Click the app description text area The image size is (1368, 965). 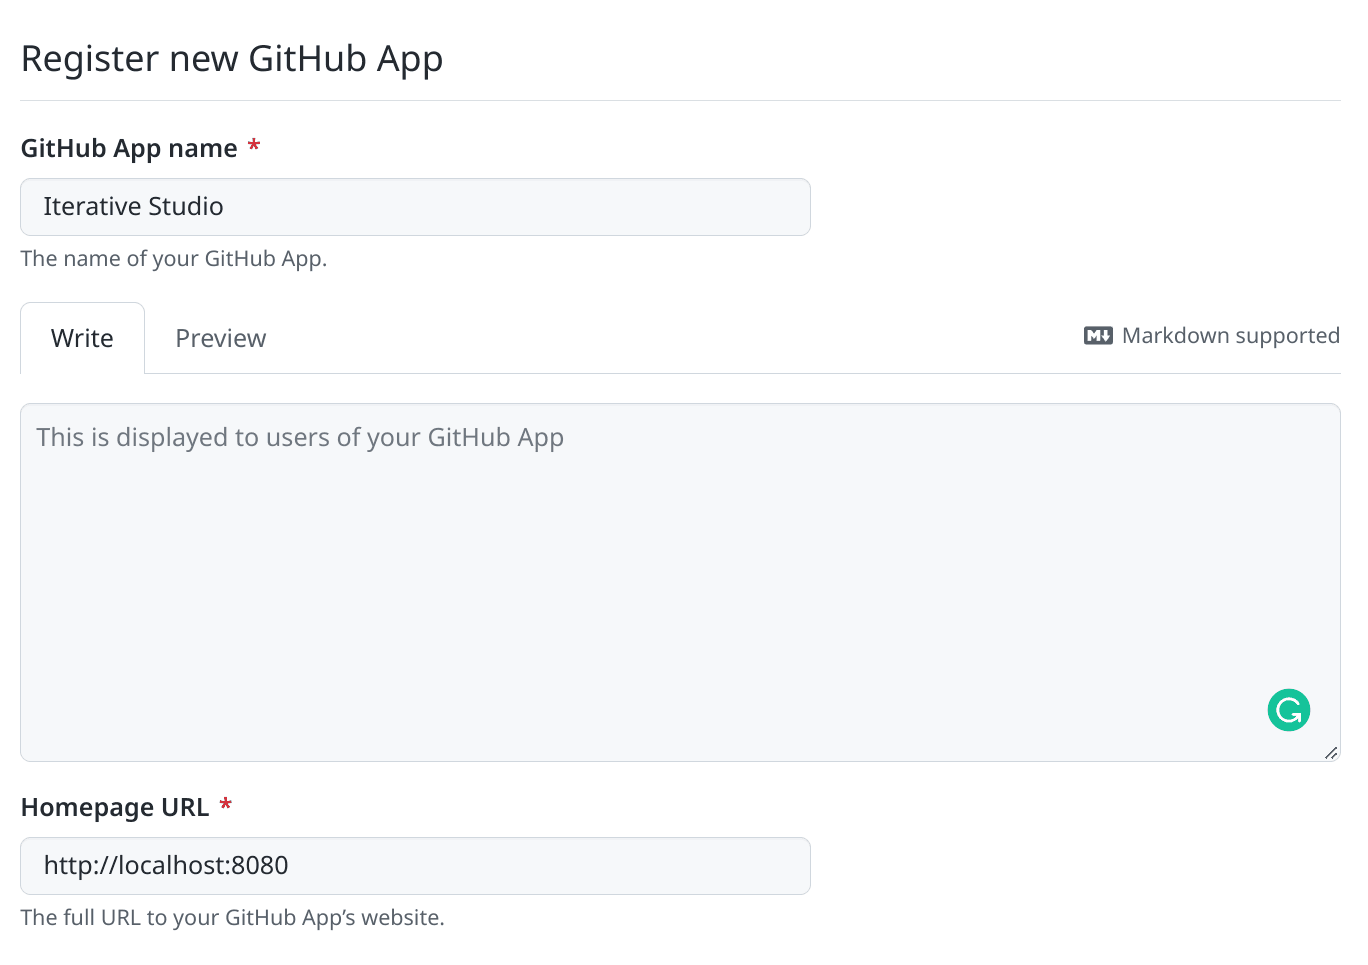coord(680,582)
